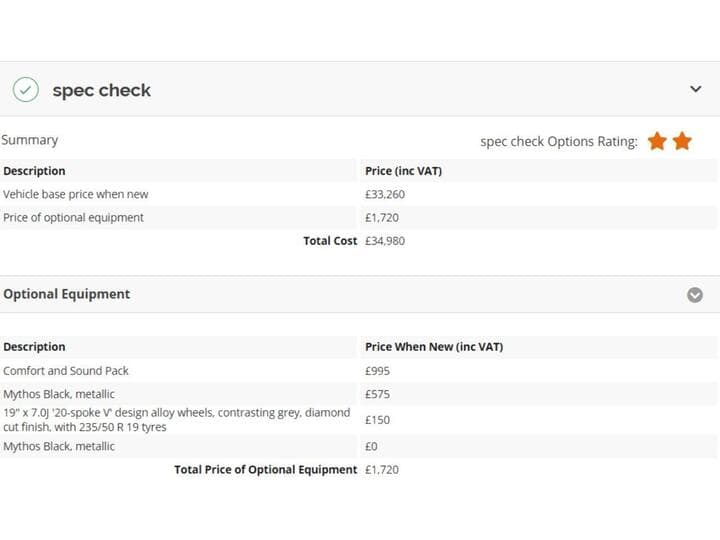Viewport: 720px width, 540px height.
Task: Click the second orange rating star
Action: (682, 141)
